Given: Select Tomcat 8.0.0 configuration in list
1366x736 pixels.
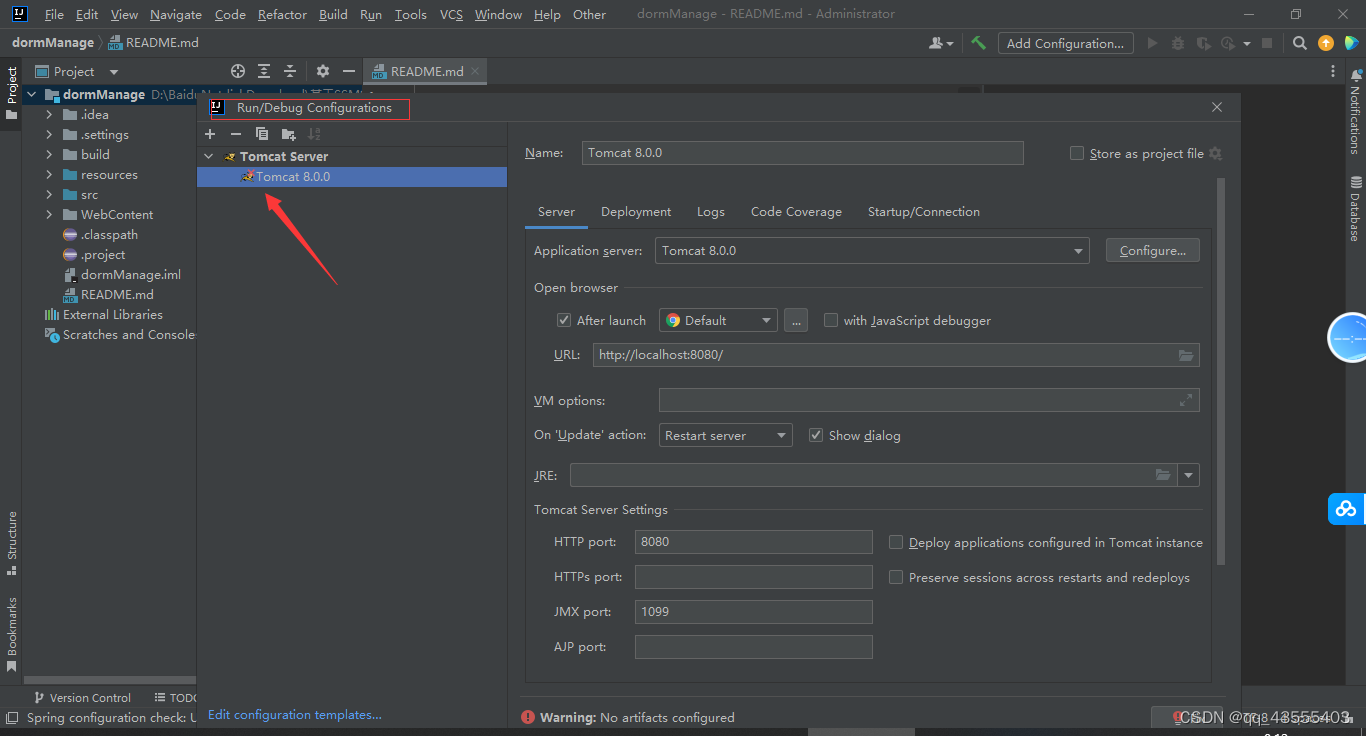Looking at the screenshot, I should point(352,176).
